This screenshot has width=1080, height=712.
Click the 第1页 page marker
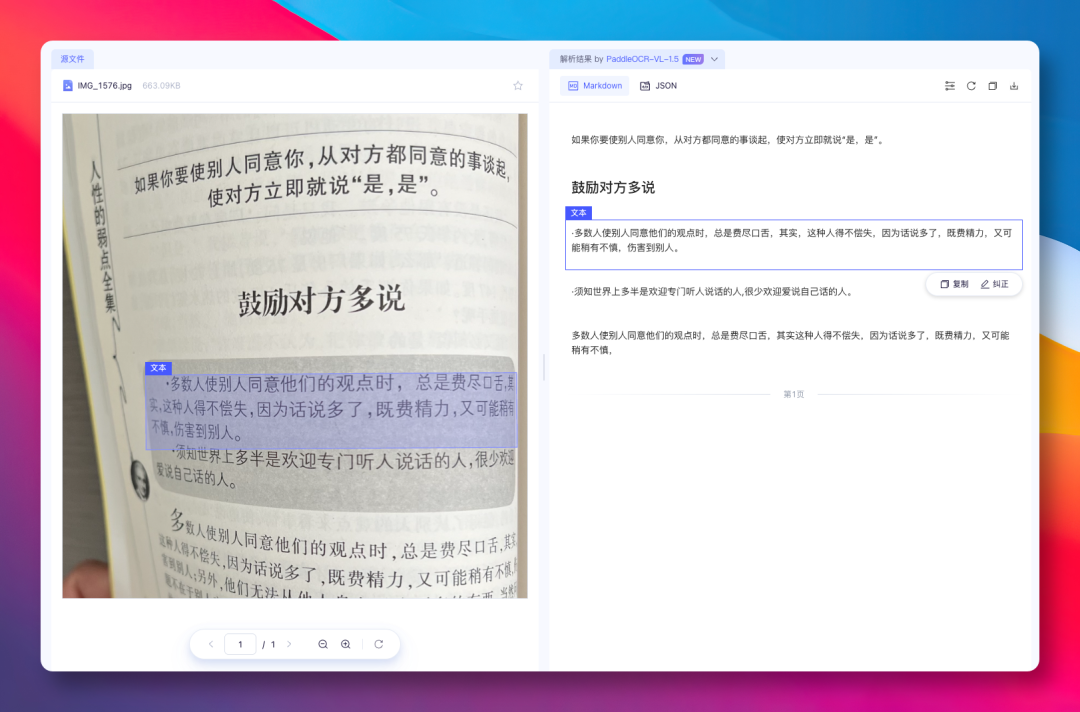click(x=793, y=395)
